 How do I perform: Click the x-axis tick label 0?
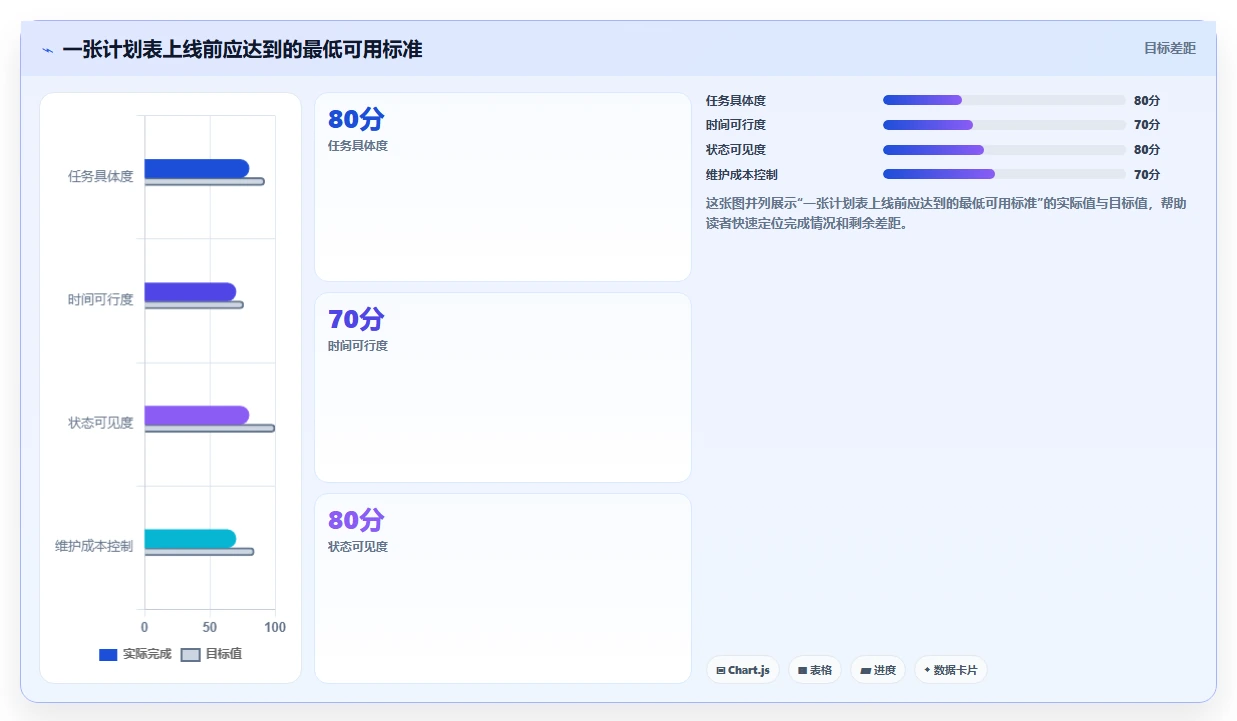[x=145, y=627]
